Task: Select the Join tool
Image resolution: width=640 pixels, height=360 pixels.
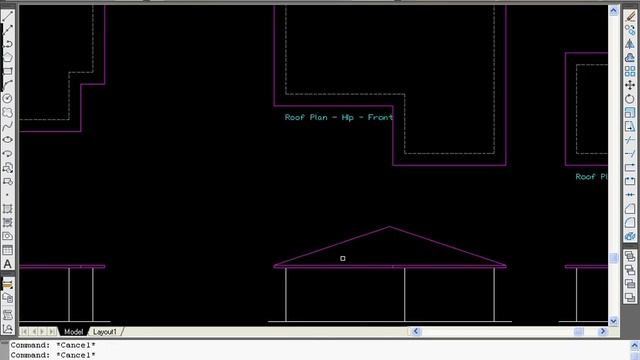Action: (x=630, y=195)
